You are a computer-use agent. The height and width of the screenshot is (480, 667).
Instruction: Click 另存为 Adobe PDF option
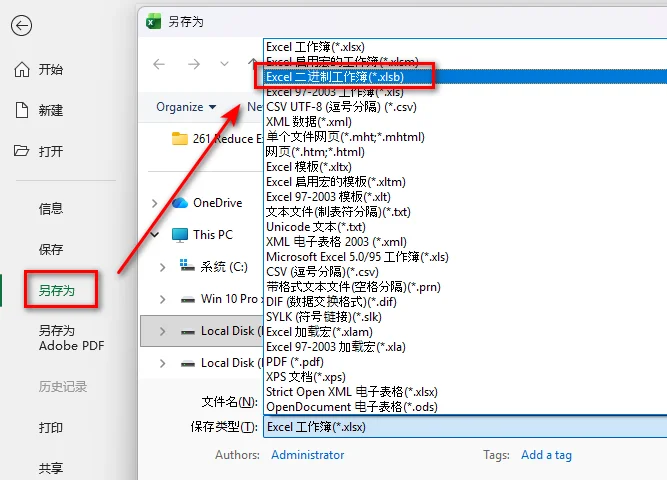tap(71, 338)
